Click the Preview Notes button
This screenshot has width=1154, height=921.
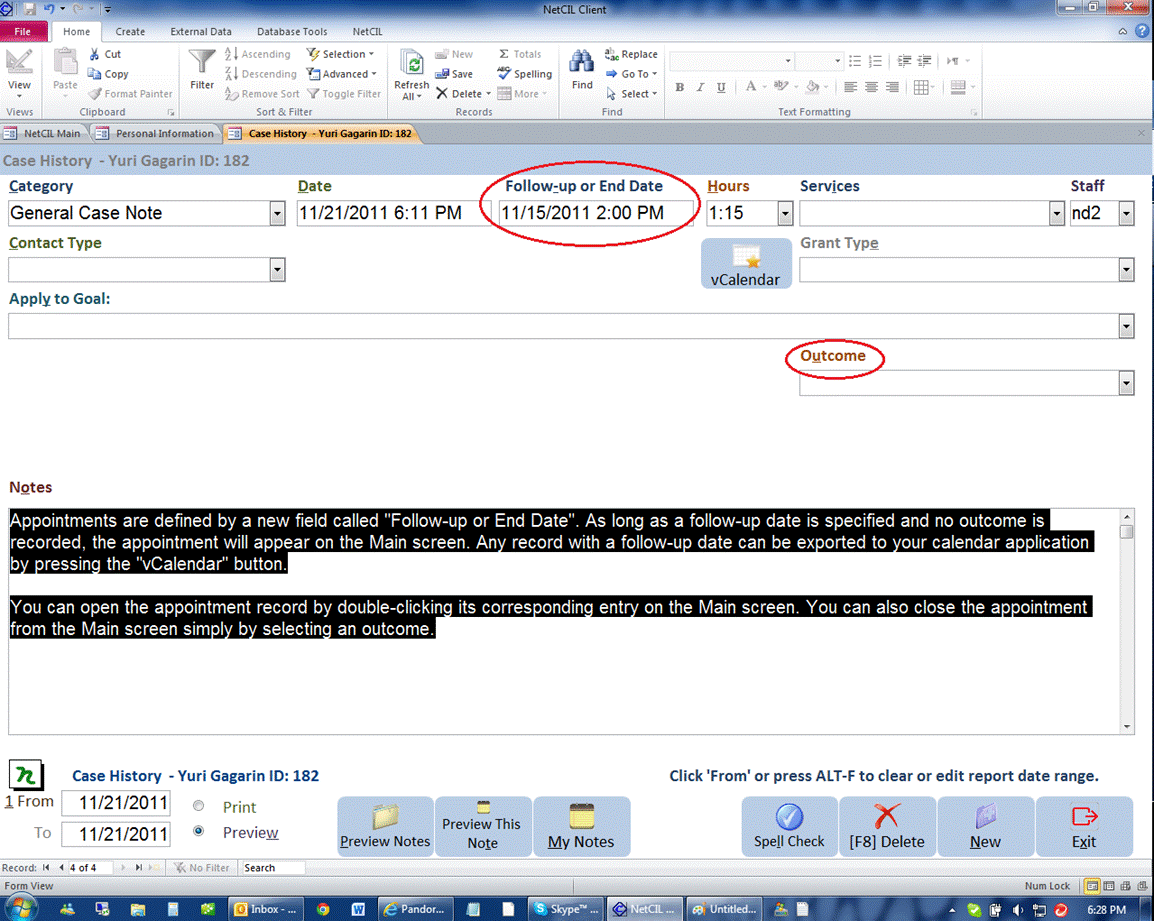[x=385, y=826]
